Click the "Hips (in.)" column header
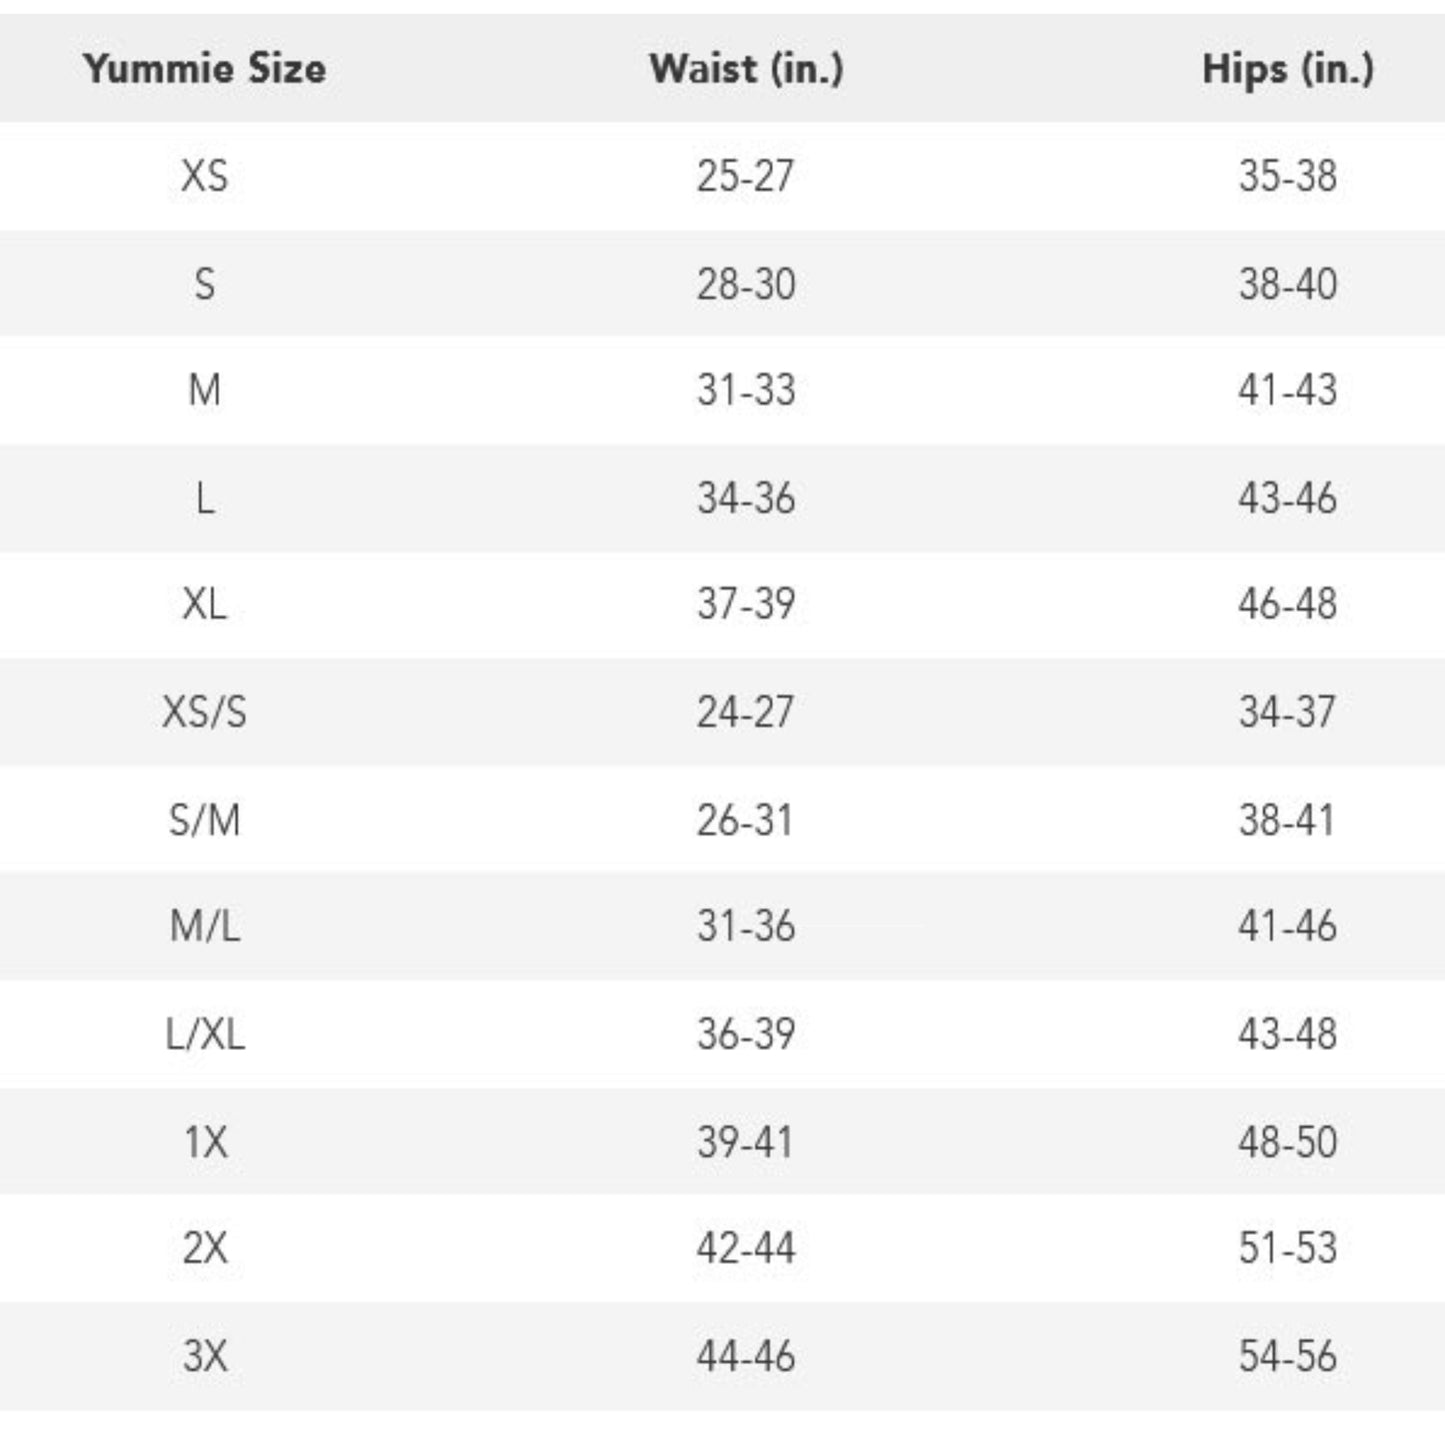 pos(1287,68)
